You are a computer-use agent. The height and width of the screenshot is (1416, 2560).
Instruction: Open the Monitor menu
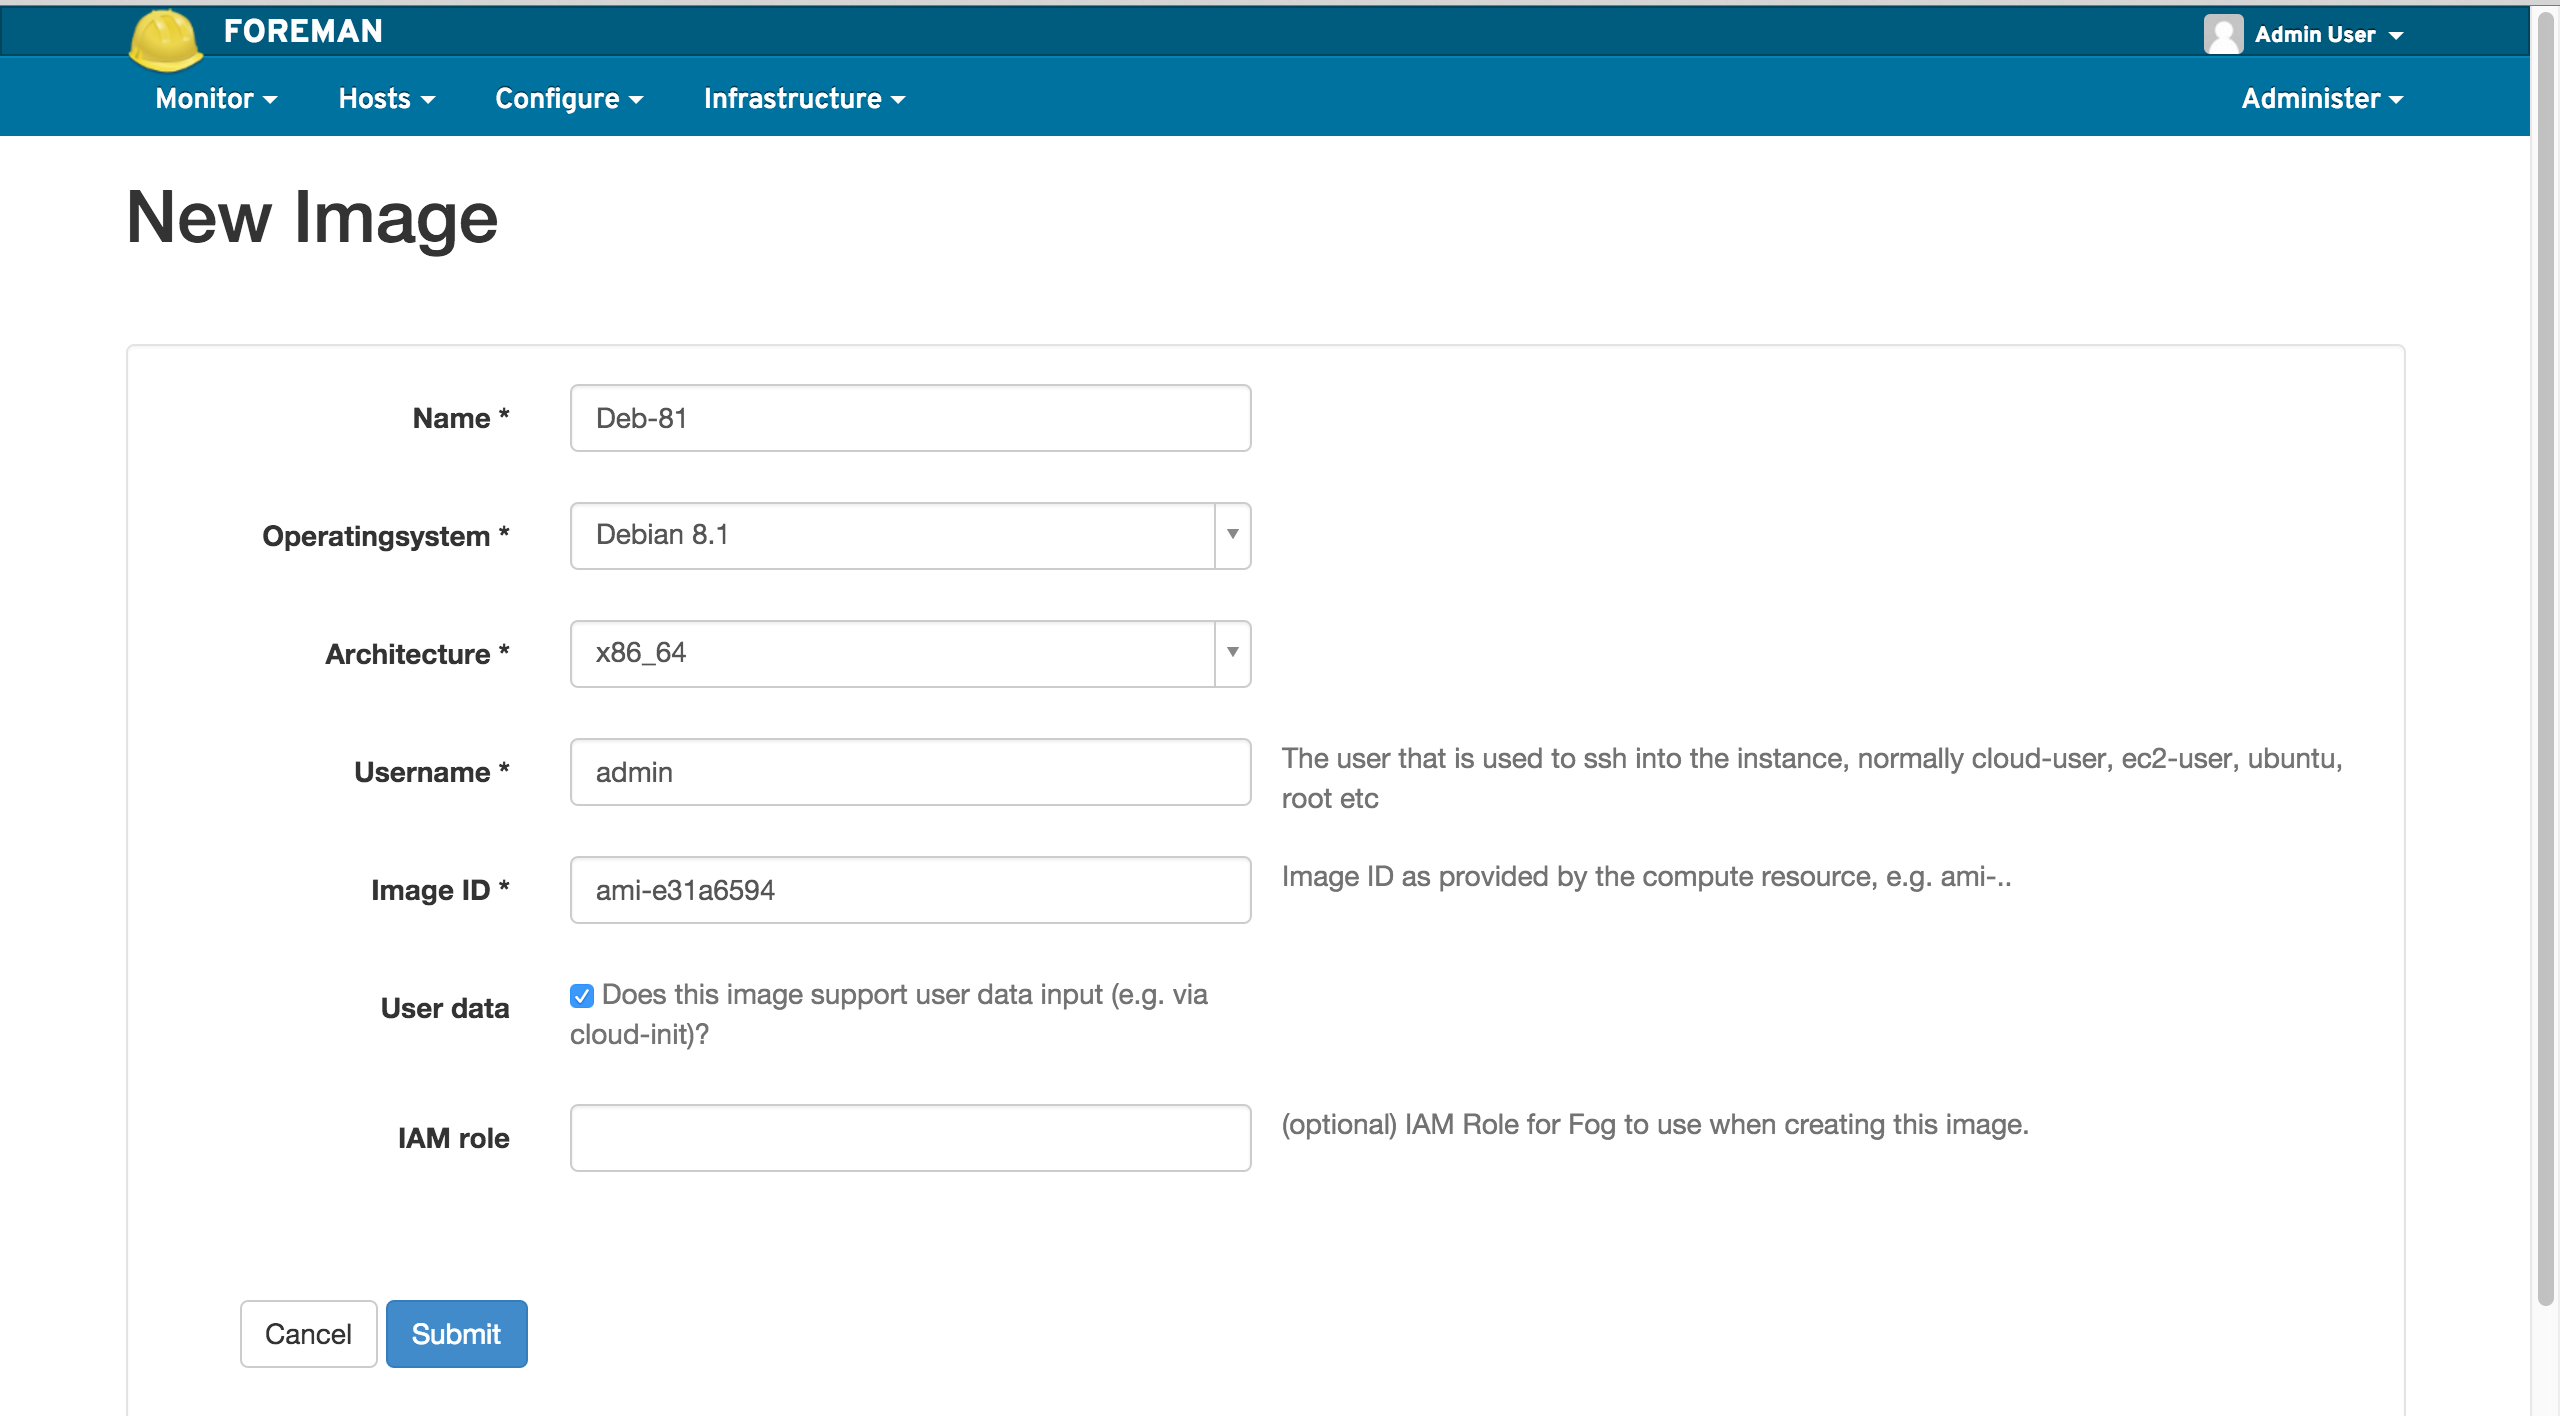(216, 98)
